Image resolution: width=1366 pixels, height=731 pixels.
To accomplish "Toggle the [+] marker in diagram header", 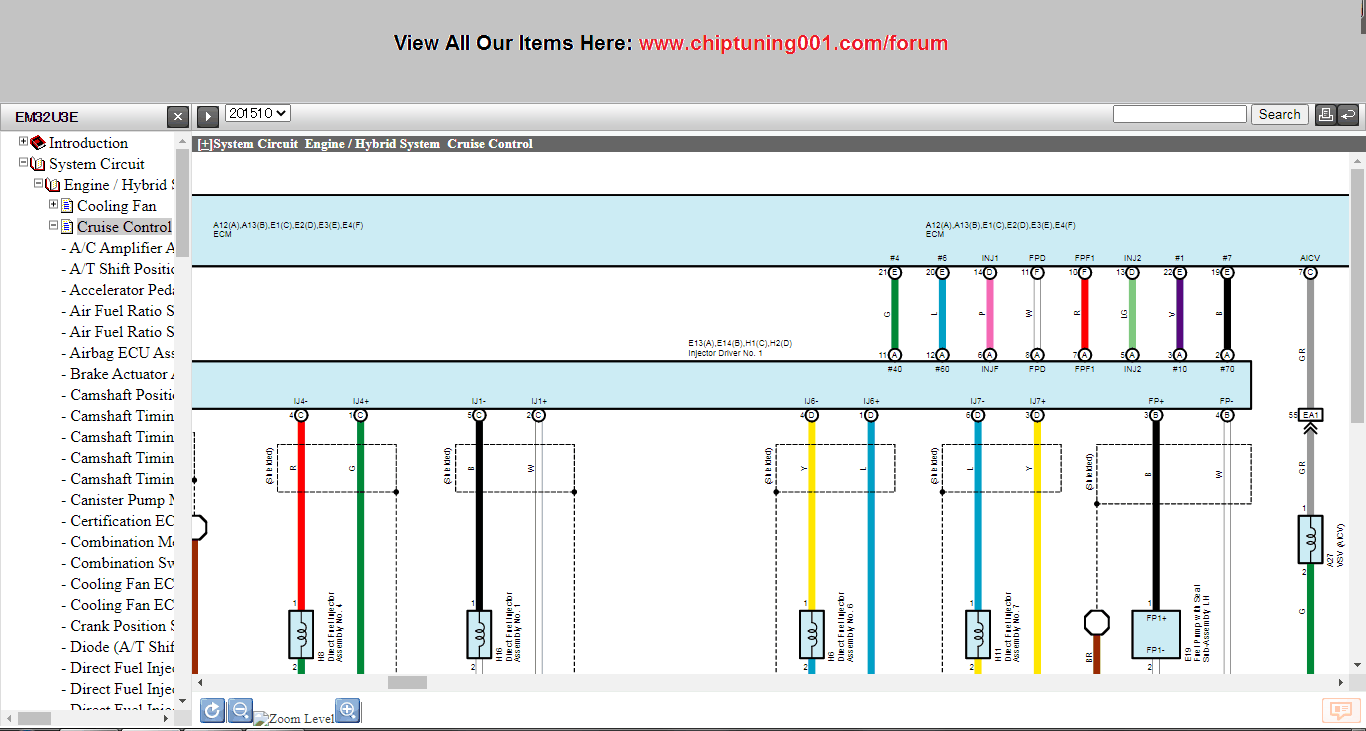I will pos(205,144).
